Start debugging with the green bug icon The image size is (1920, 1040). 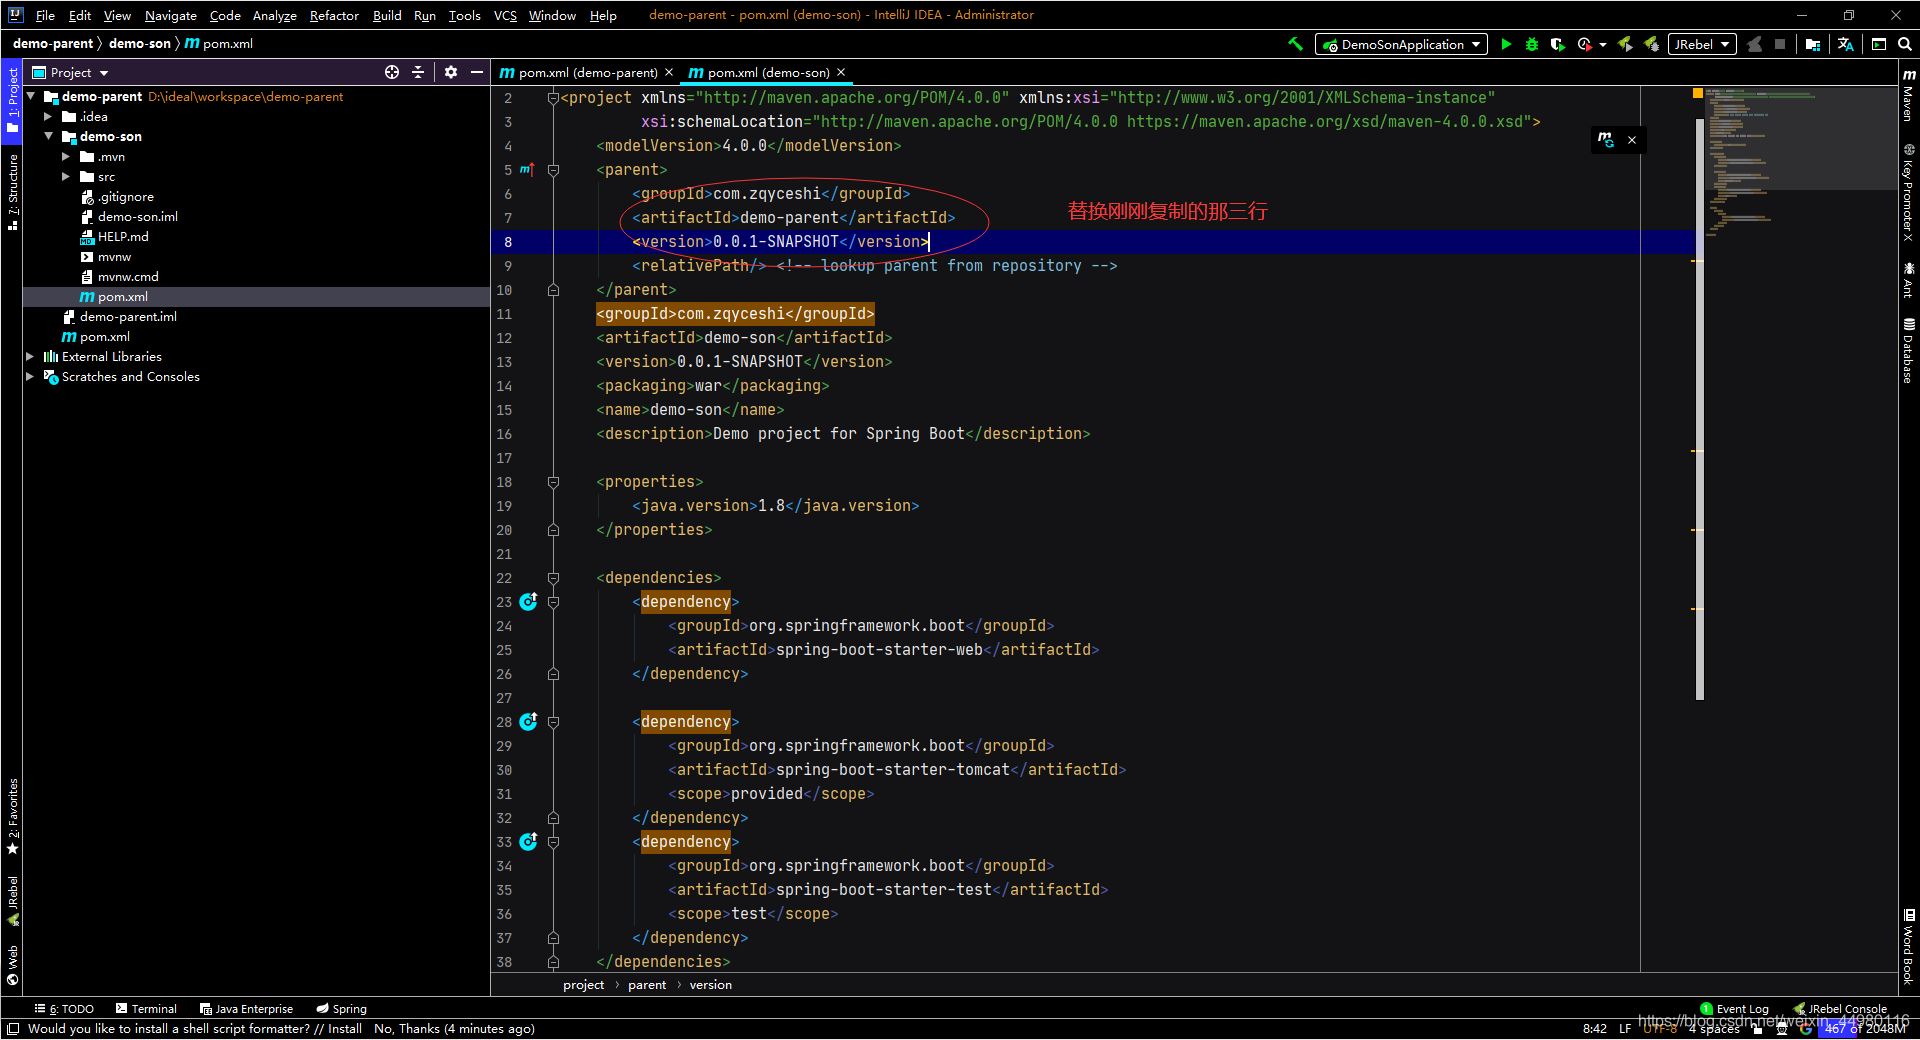(x=1531, y=44)
